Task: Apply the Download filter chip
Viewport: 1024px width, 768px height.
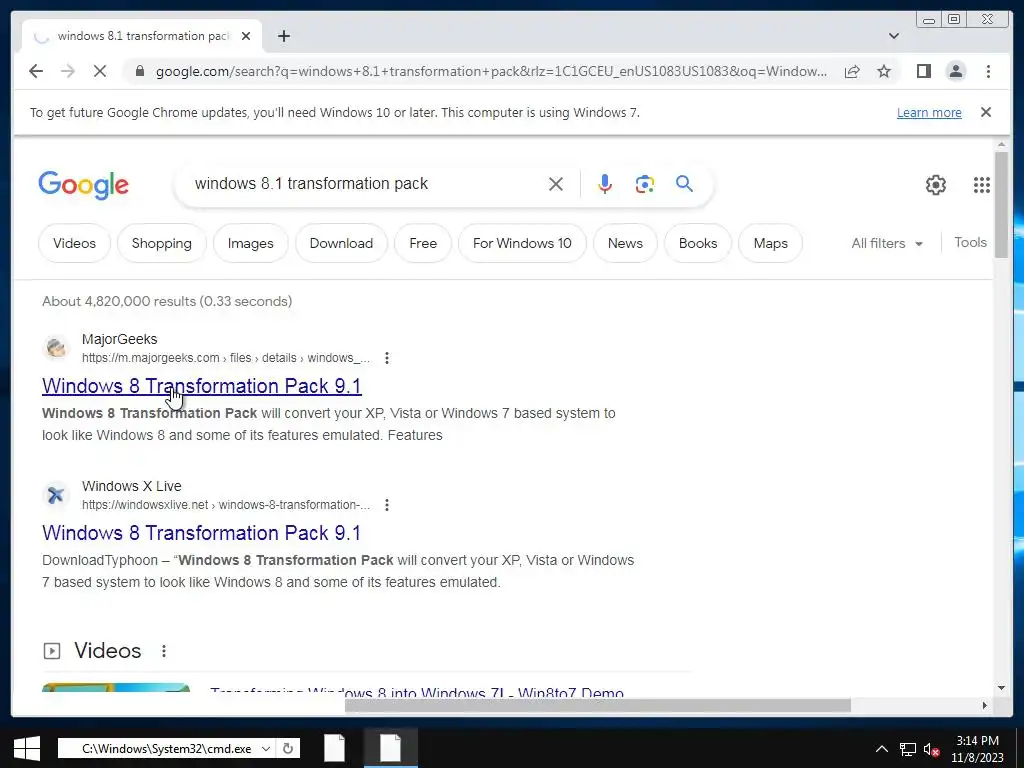Action: [341, 243]
